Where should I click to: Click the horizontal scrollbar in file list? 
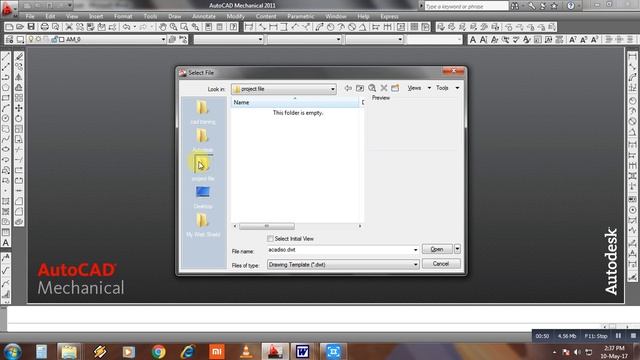(x=267, y=226)
